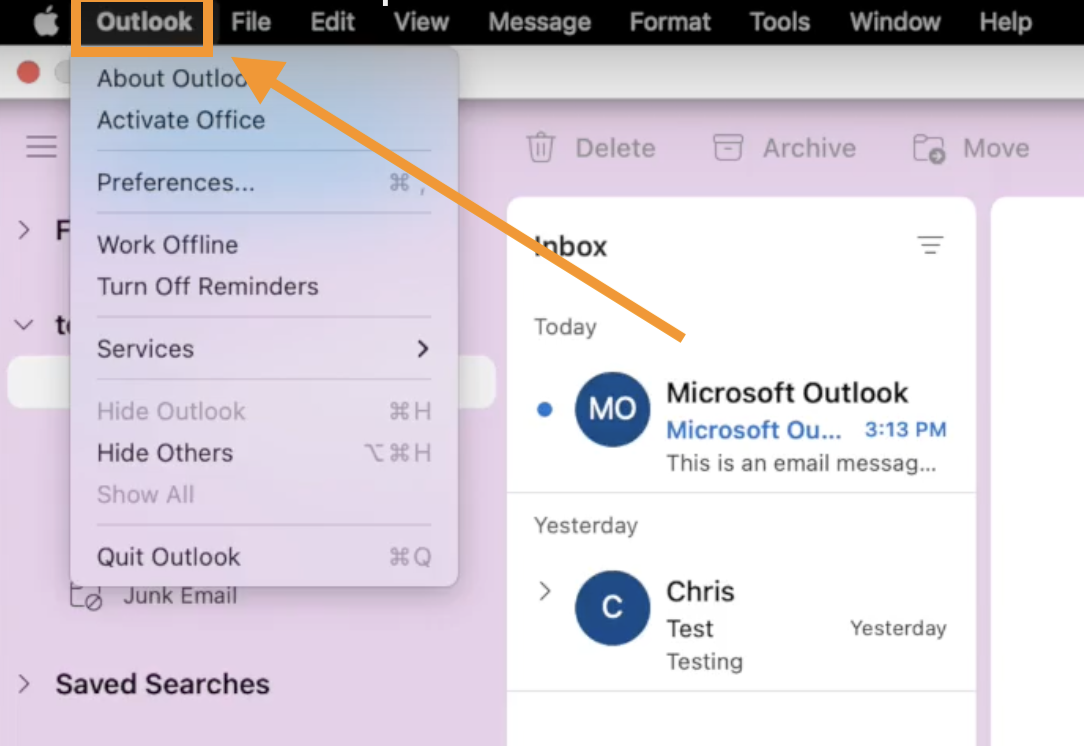Choose Quit Outlook
The image size is (1084, 746).
coord(263,557)
